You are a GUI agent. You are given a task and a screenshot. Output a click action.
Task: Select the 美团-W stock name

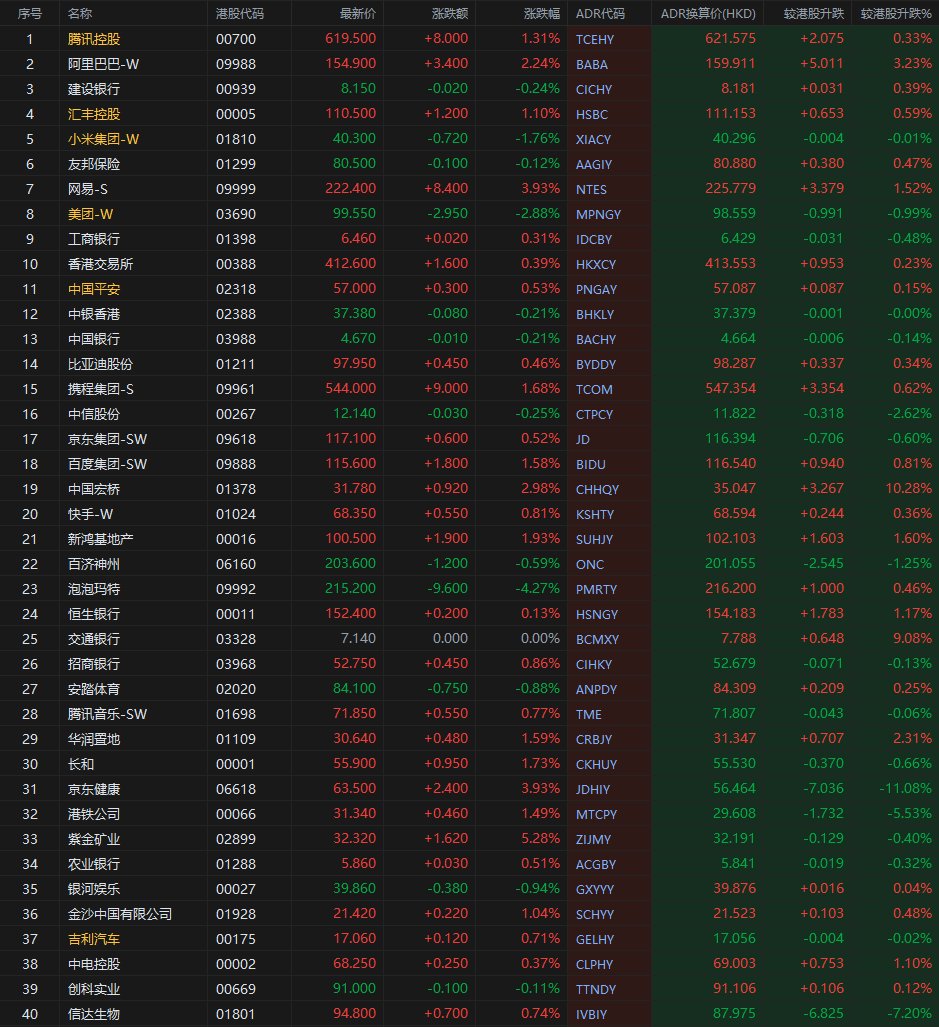pos(90,214)
